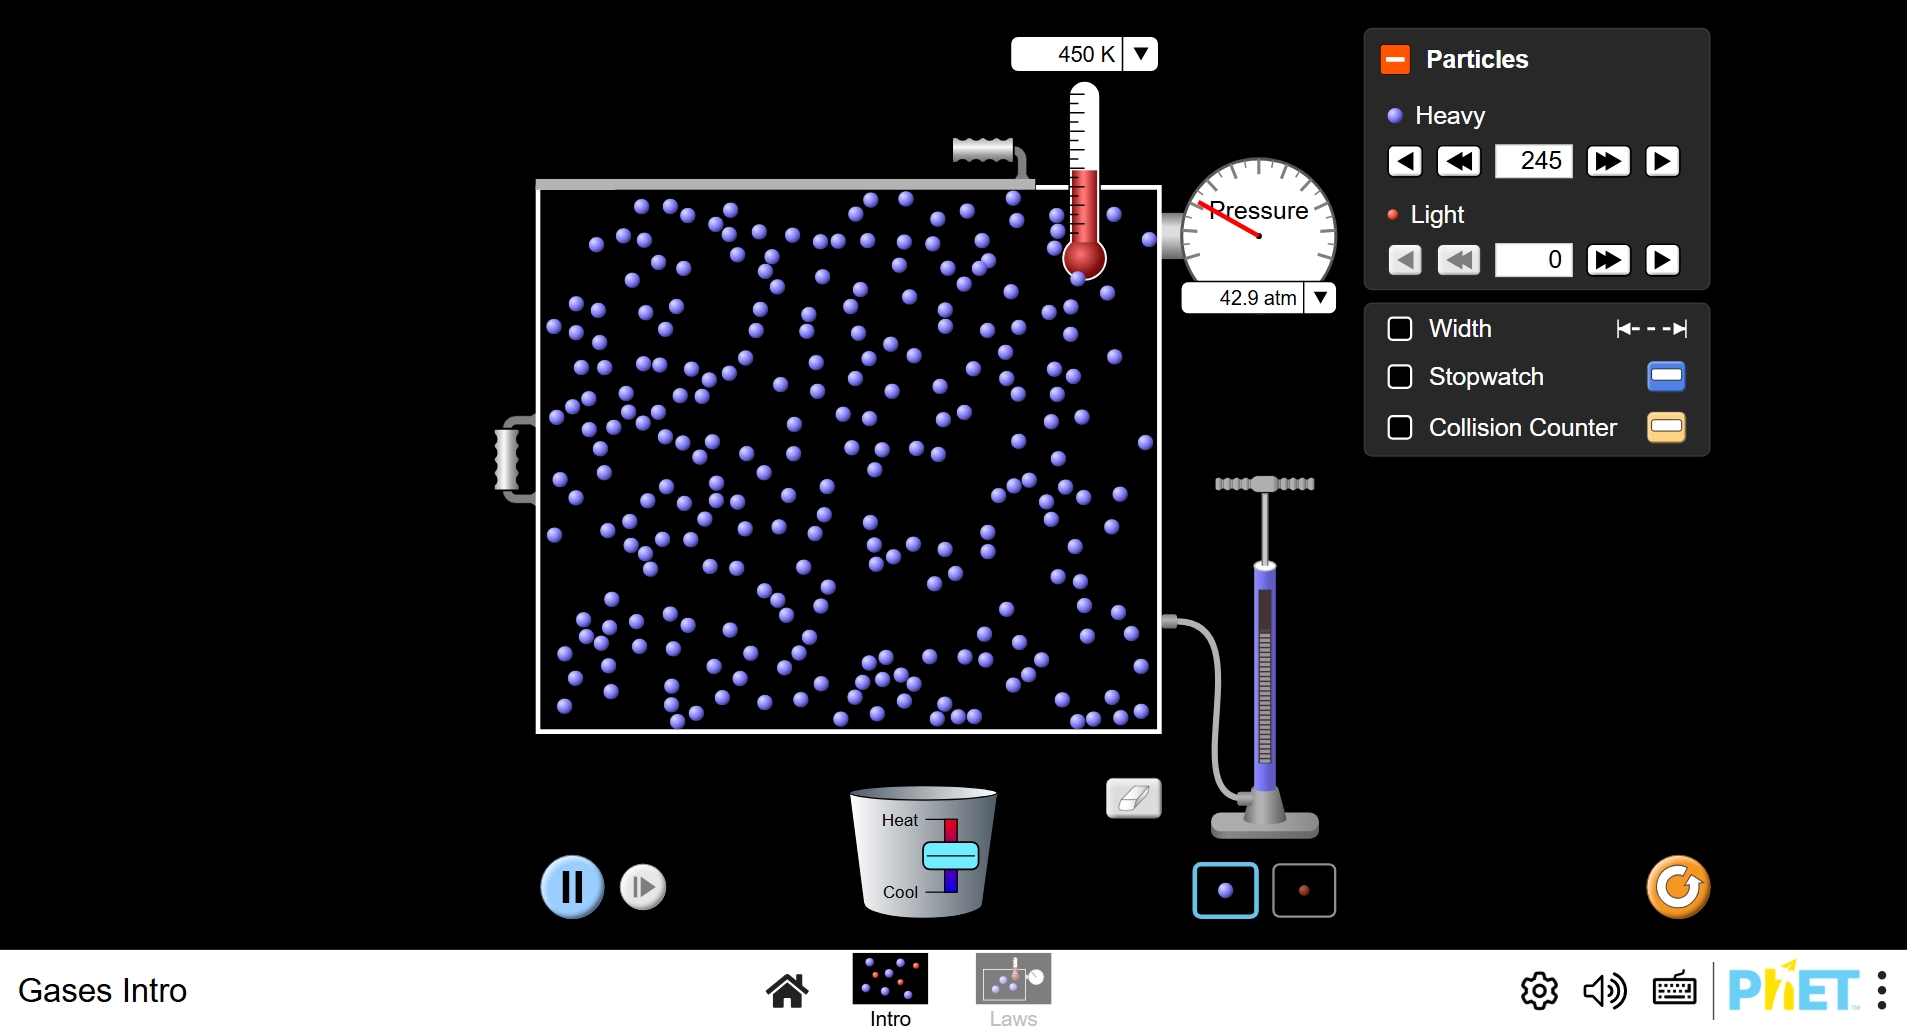Pause the simulation

[x=572, y=887]
